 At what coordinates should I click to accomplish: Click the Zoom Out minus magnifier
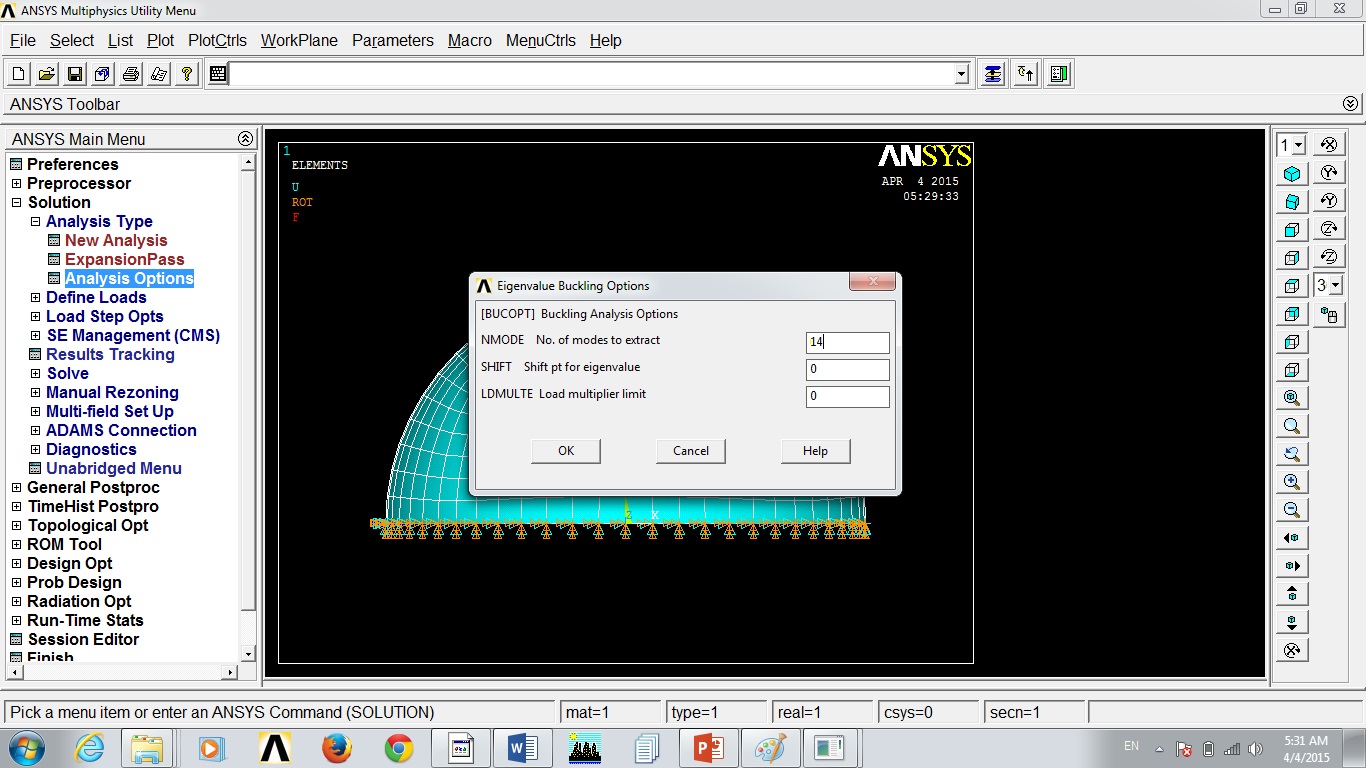1292,510
